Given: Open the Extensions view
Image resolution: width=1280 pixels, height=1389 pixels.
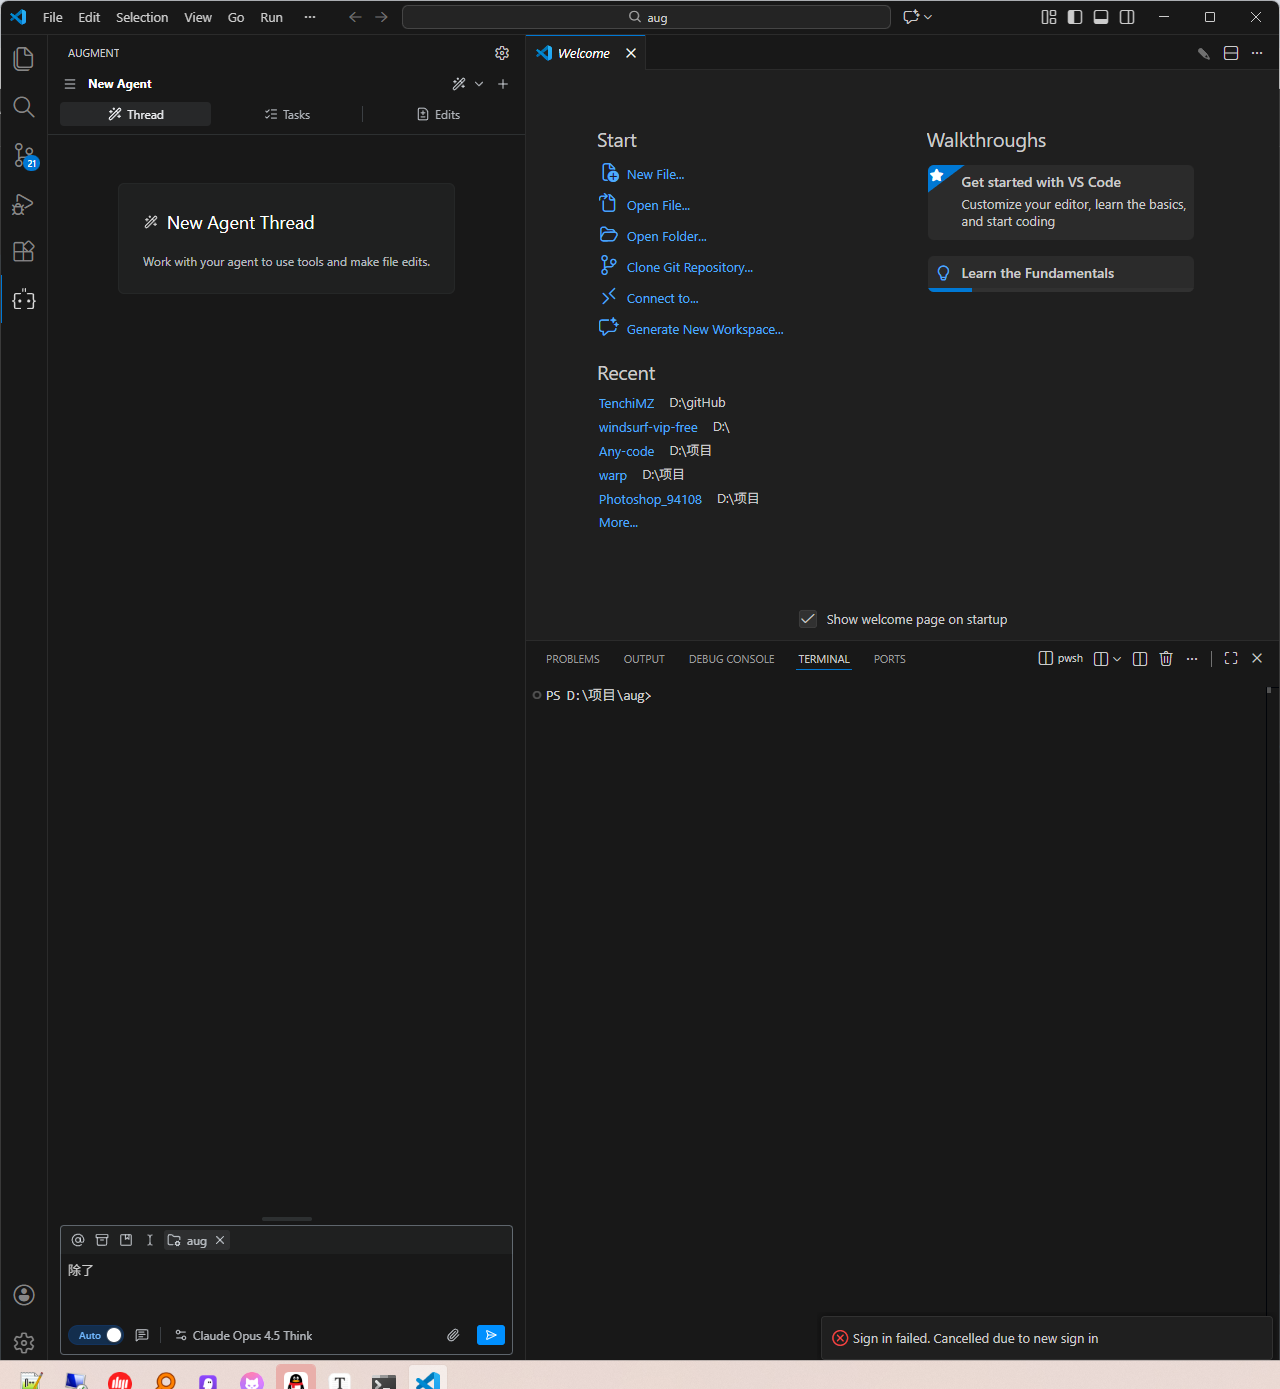Looking at the screenshot, I should 24,252.
